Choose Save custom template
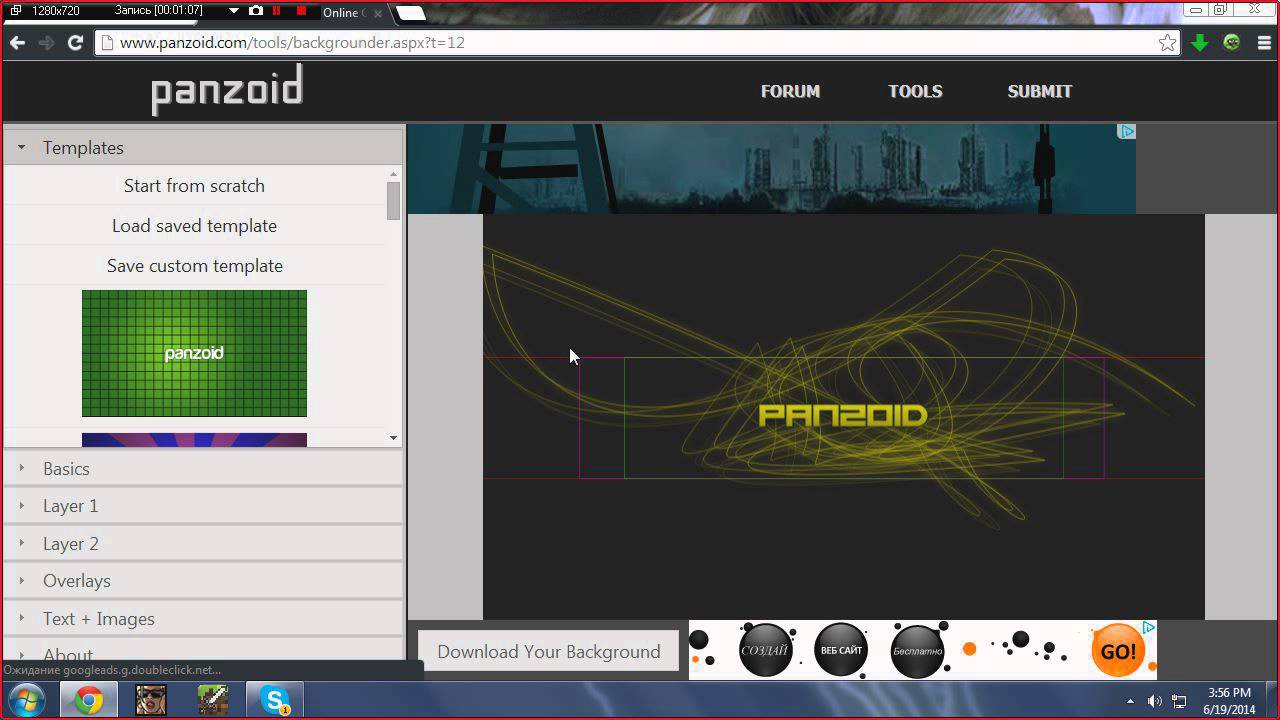 (x=194, y=266)
